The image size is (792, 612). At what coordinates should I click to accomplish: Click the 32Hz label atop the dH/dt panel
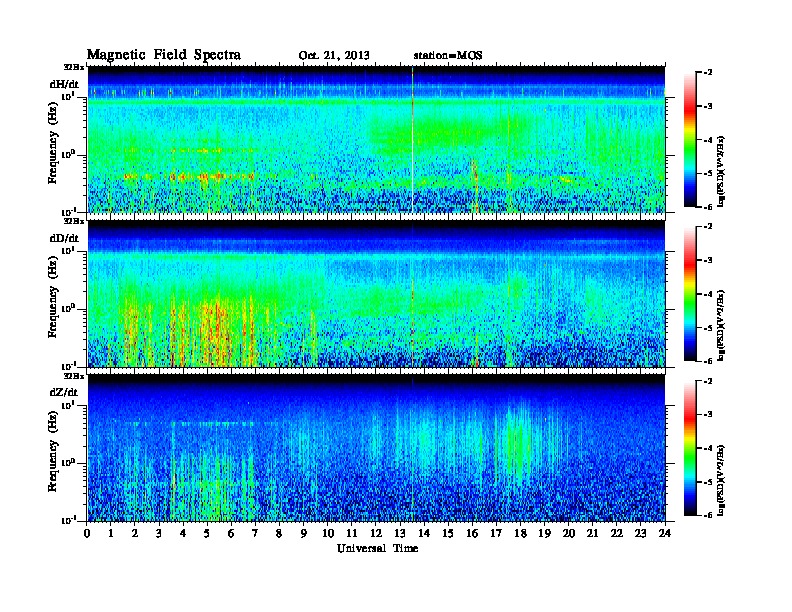click(74, 67)
